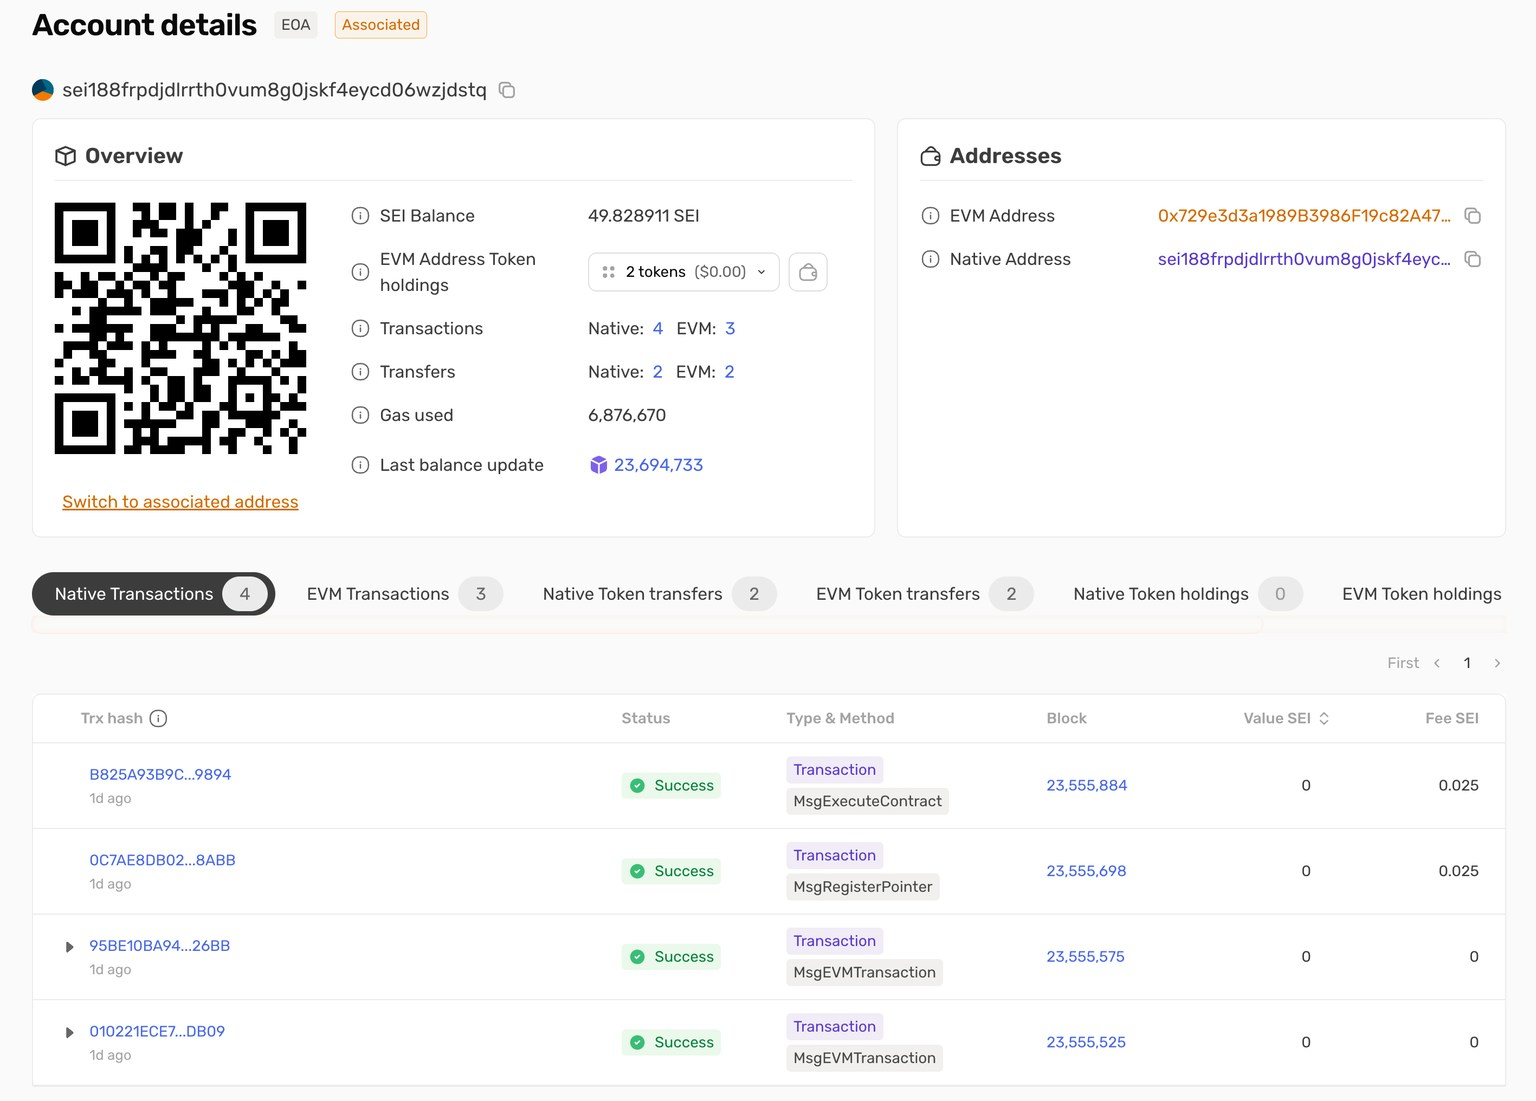
Task: Go to next page arrow in pagination
Action: (x=1497, y=663)
